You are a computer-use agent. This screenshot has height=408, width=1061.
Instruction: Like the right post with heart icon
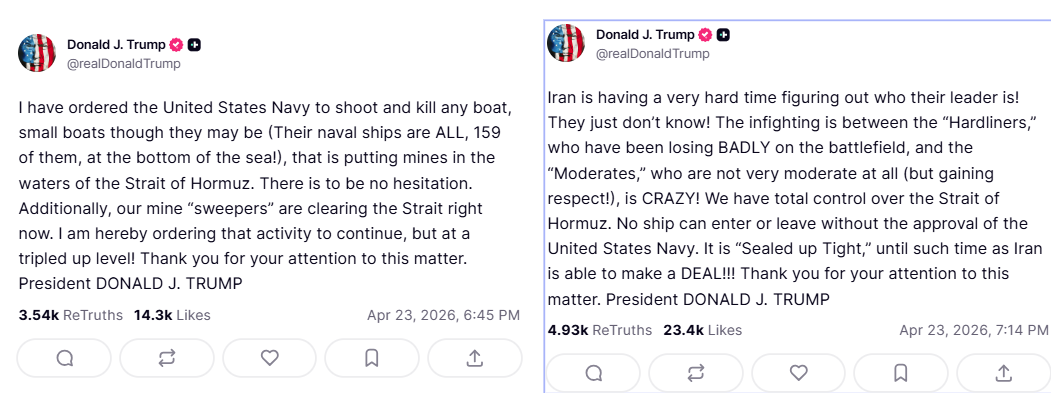[x=798, y=373]
